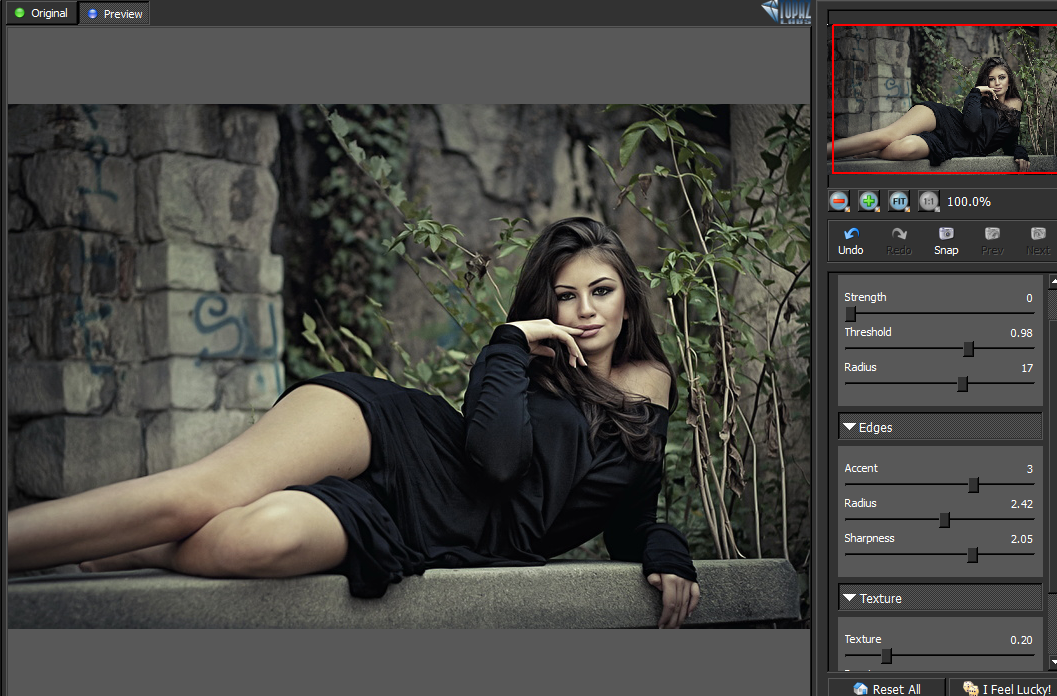Click the Prev snapshot icon
1057x696 pixels.
(992, 240)
